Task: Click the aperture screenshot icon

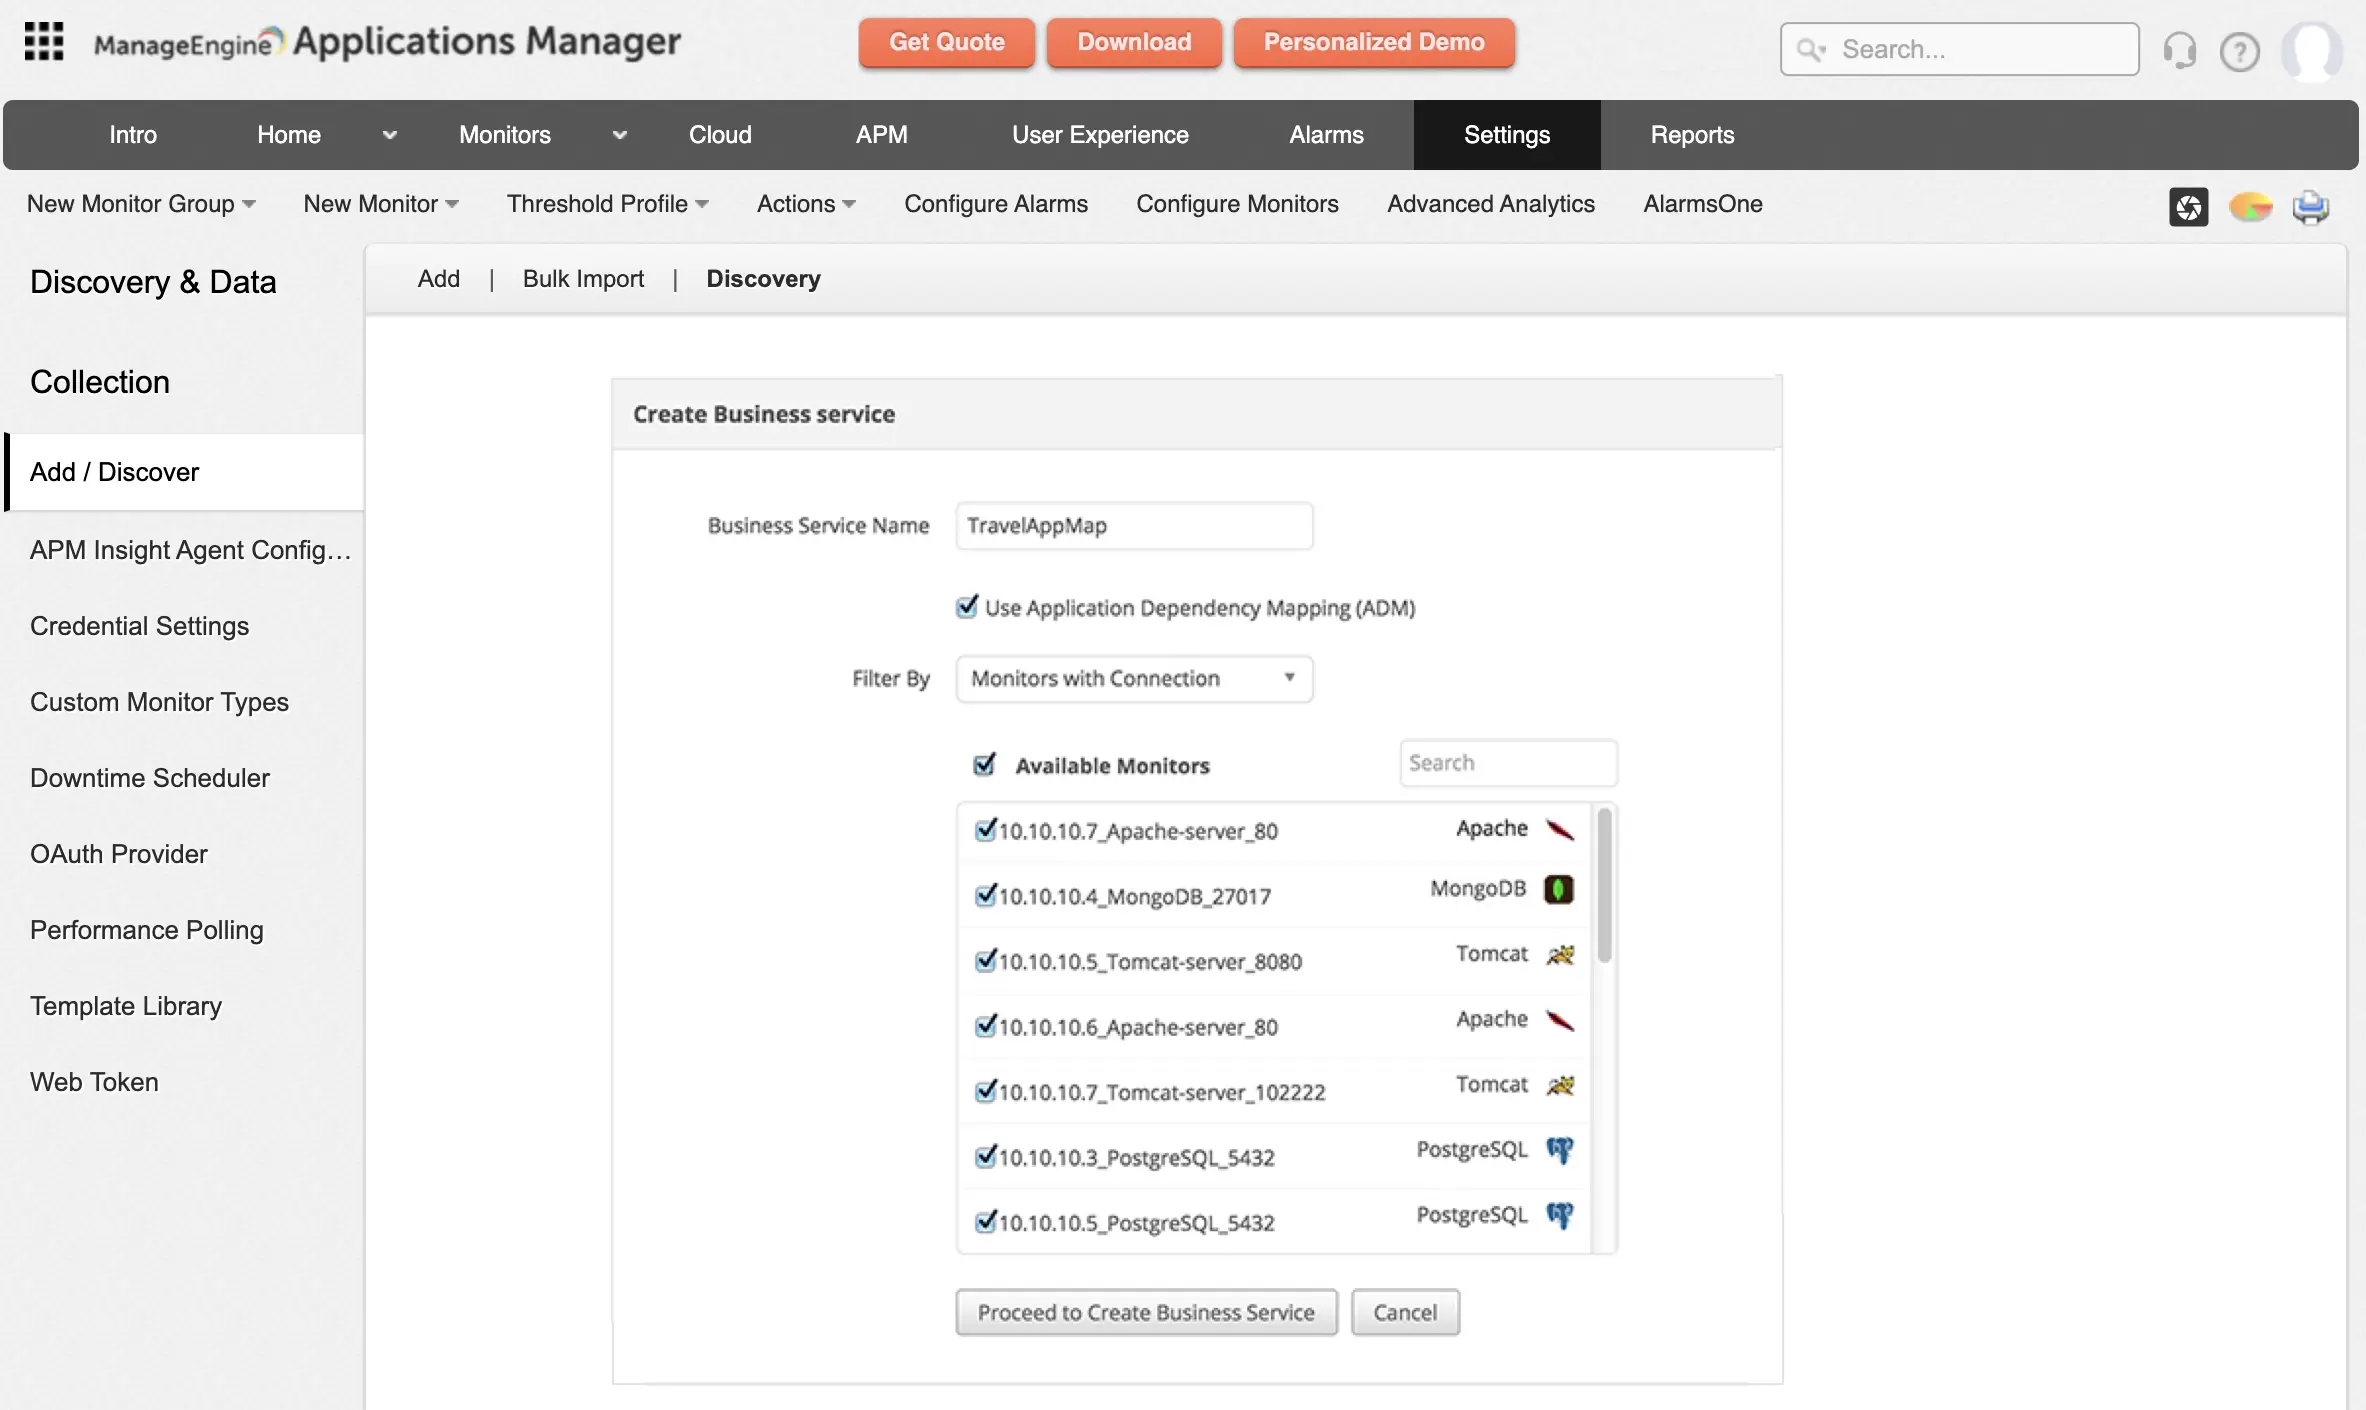Action: coord(2189,207)
